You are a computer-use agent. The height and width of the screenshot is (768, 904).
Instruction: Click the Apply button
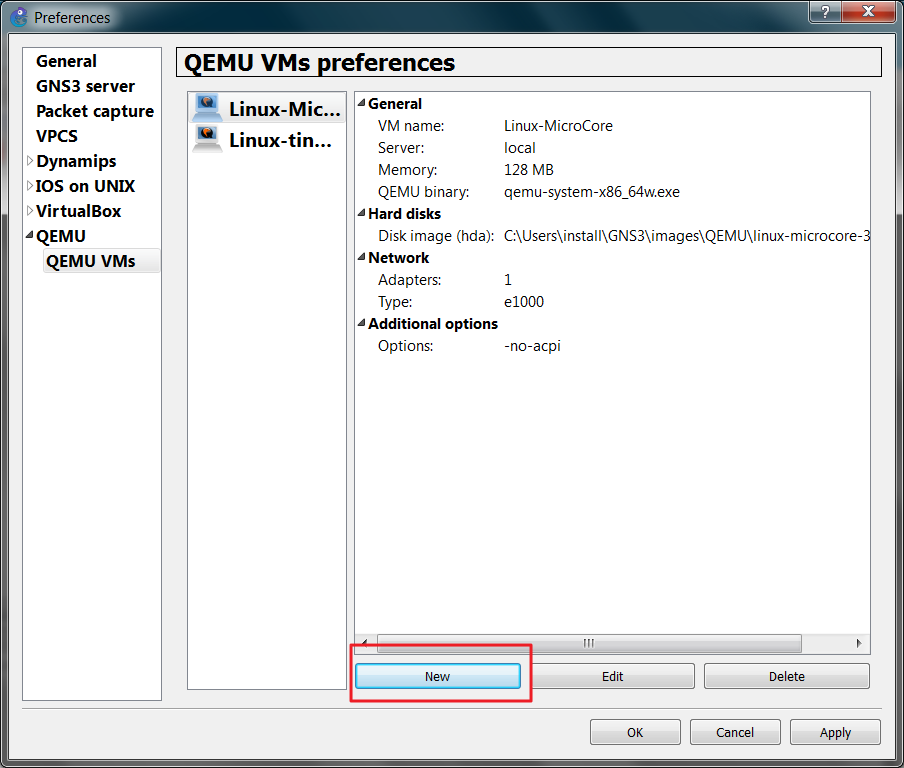pos(835,732)
